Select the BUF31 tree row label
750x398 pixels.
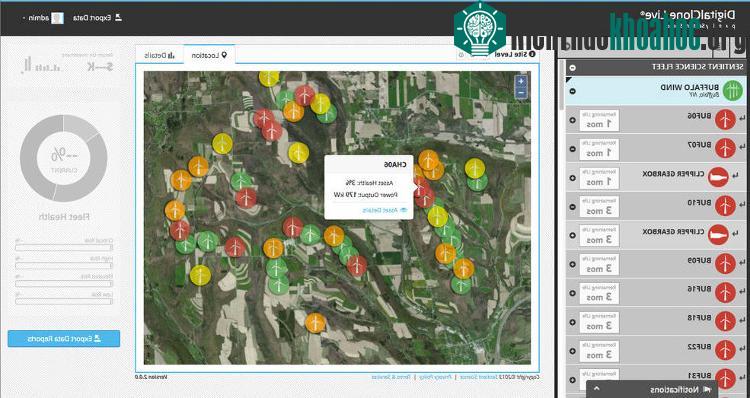700,375
